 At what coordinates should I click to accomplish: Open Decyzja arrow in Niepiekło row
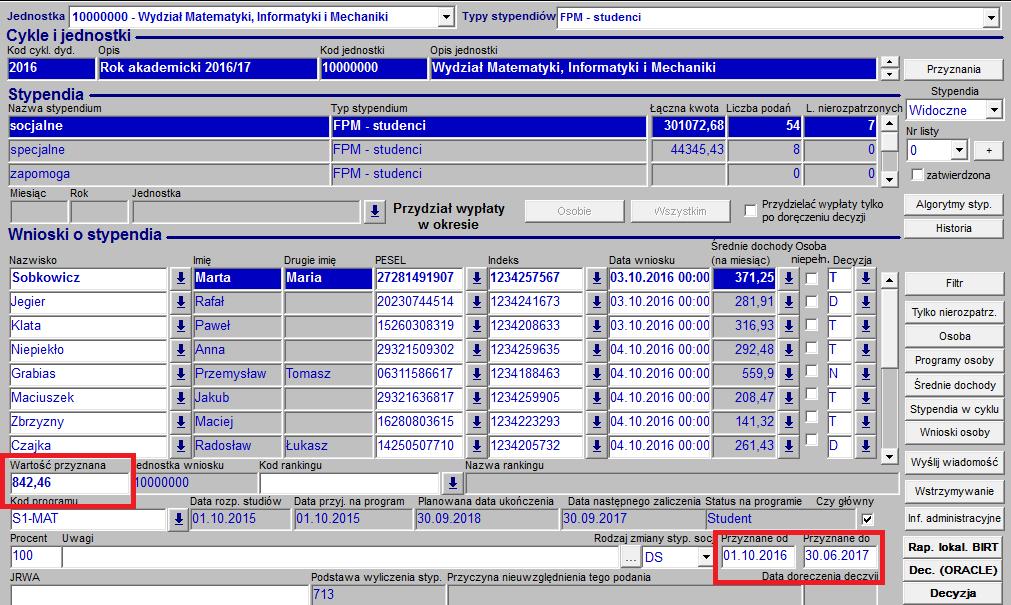point(865,350)
